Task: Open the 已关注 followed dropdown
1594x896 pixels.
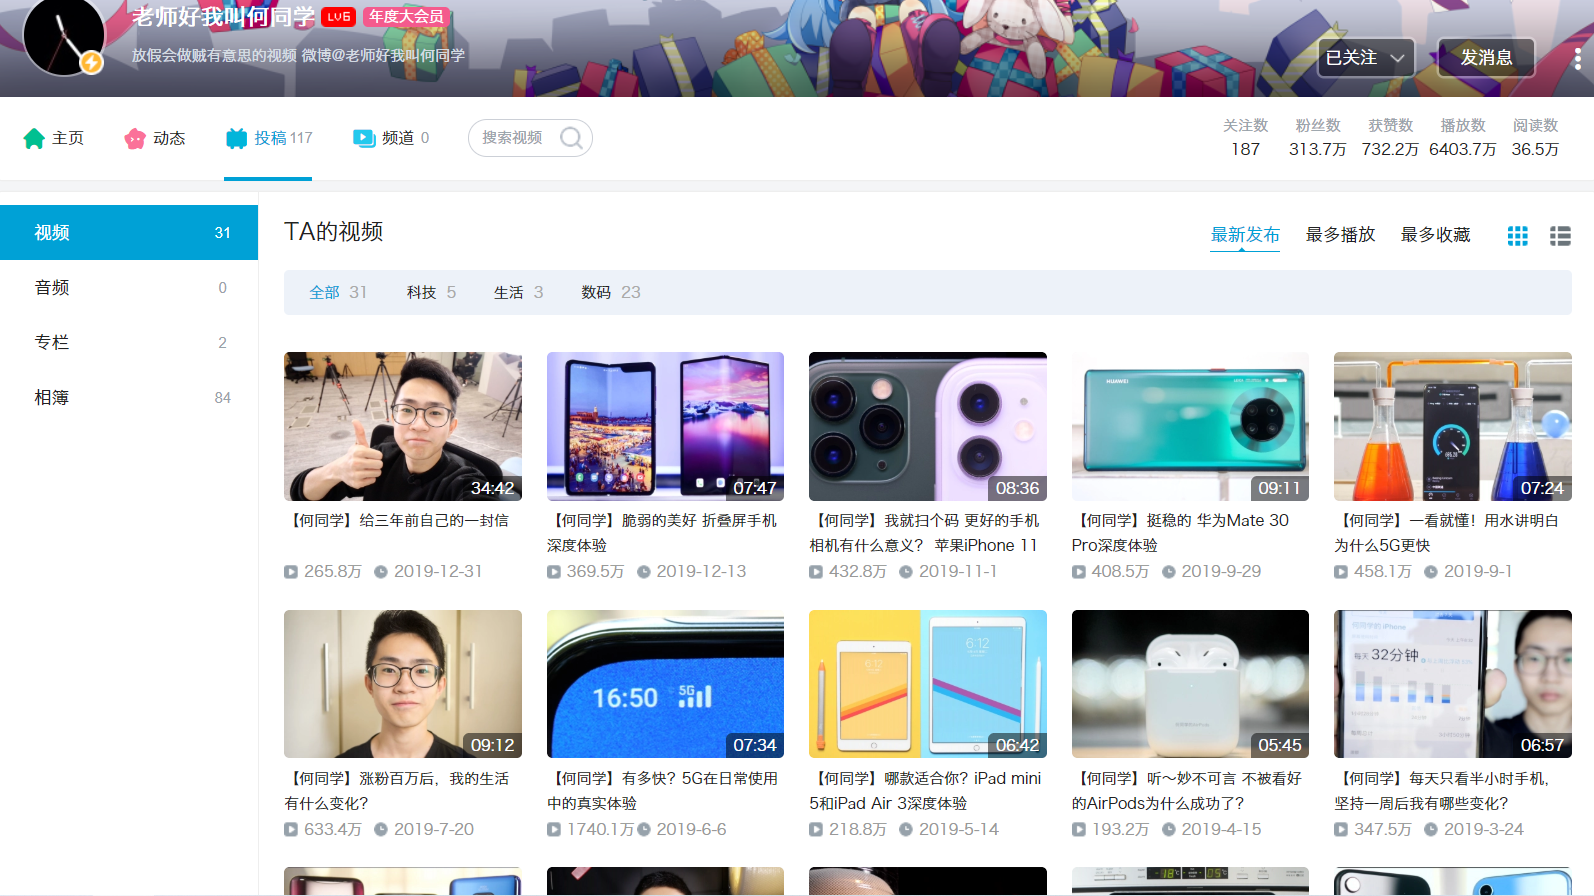Action: pyautogui.click(x=1366, y=58)
